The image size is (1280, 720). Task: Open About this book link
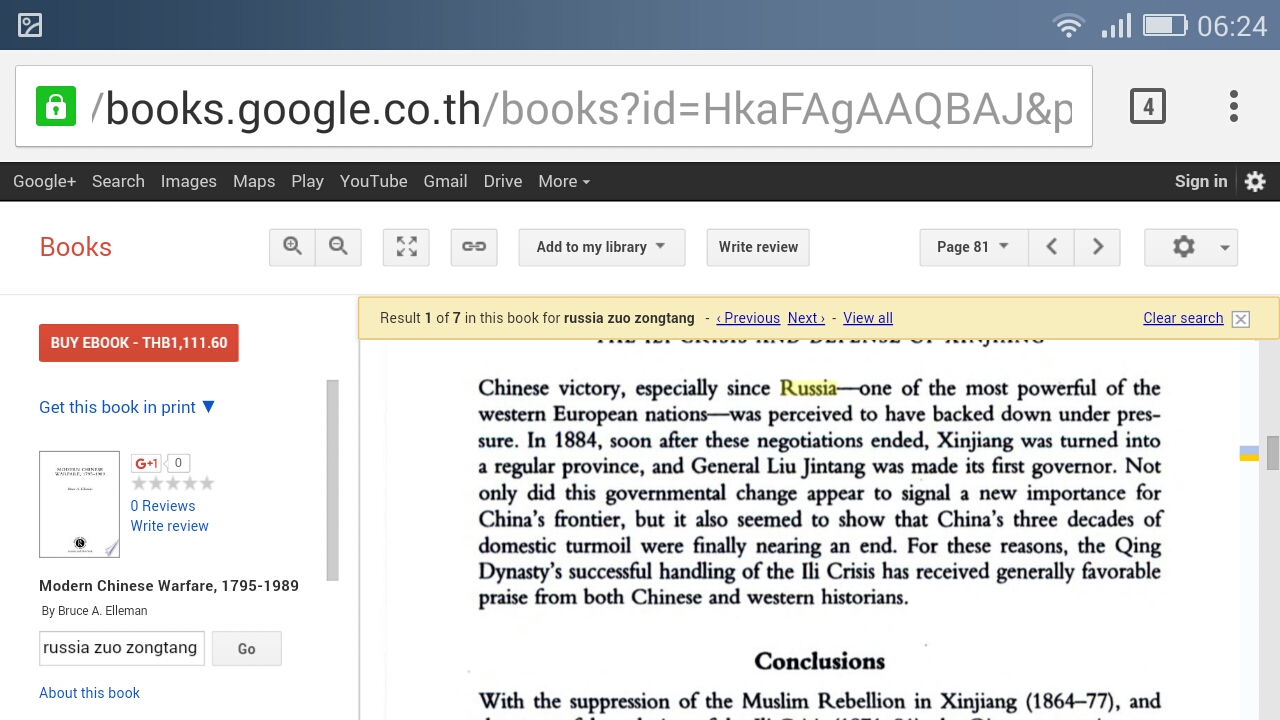tap(89, 693)
